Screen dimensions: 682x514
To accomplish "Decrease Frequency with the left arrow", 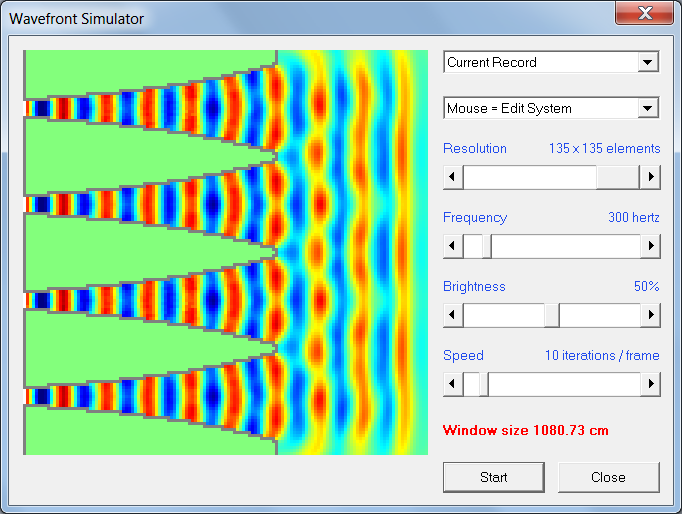I will [x=453, y=246].
